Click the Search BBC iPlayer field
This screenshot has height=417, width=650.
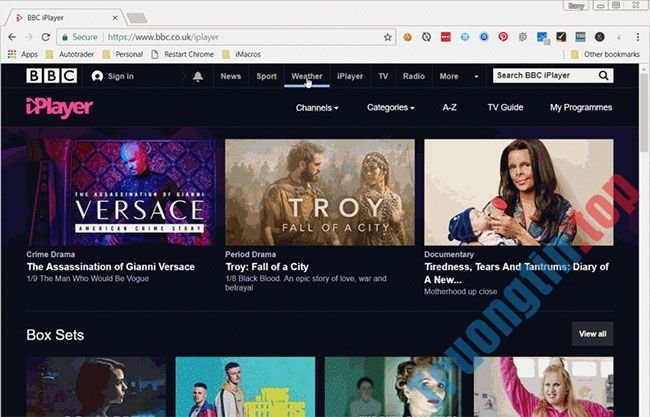pos(545,76)
